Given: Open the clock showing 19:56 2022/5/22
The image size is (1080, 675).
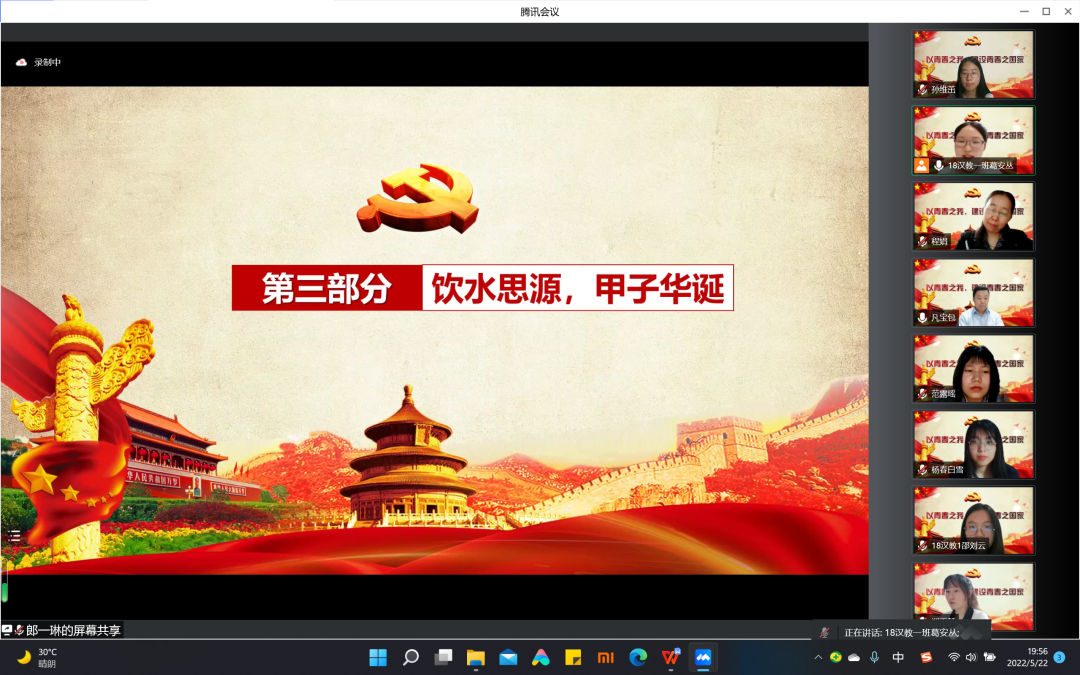Looking at the screenshot, I should point(1028,657).
